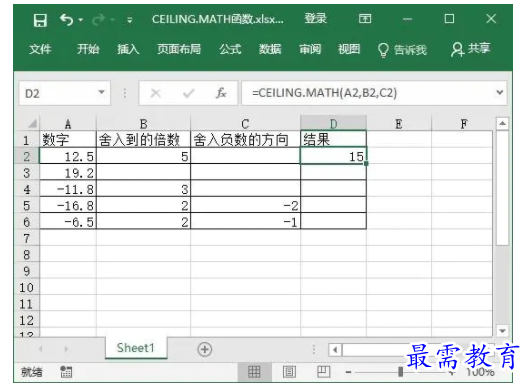528x388 pixels.
Task: Click cell with value -6.5
Action: pos(68,222)
